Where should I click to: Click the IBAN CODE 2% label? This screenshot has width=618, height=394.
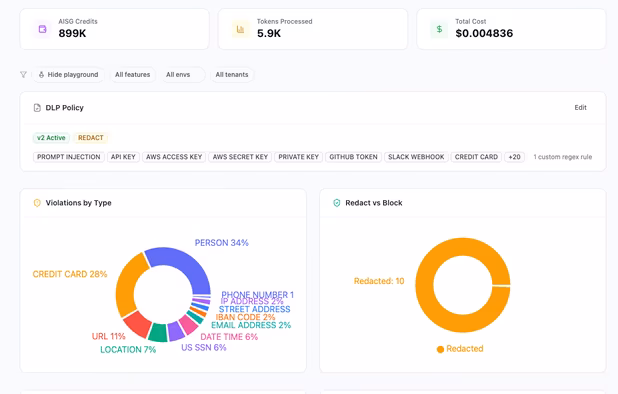[x=245, y=318]
